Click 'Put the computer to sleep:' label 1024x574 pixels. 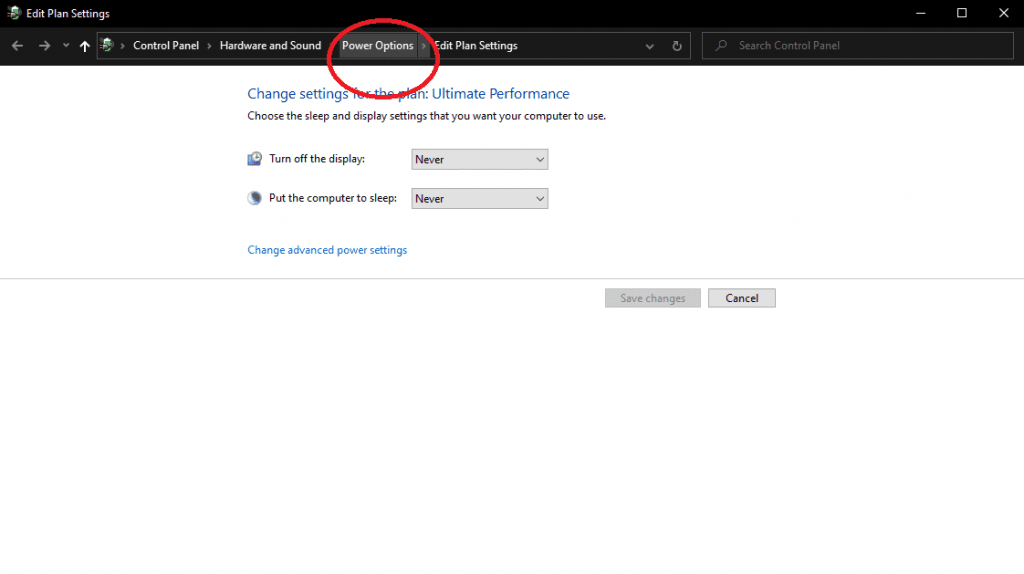coord(332,198)
